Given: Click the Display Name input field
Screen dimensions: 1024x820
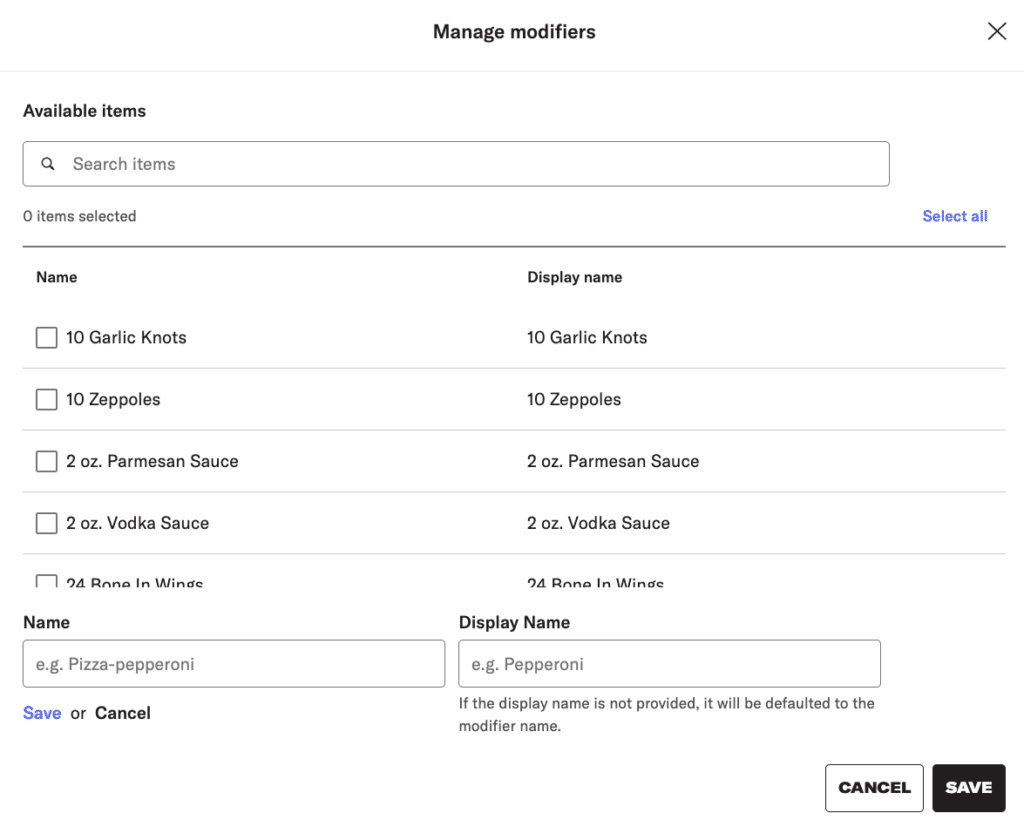Looking at the screenshot, I should pos(669,664).
